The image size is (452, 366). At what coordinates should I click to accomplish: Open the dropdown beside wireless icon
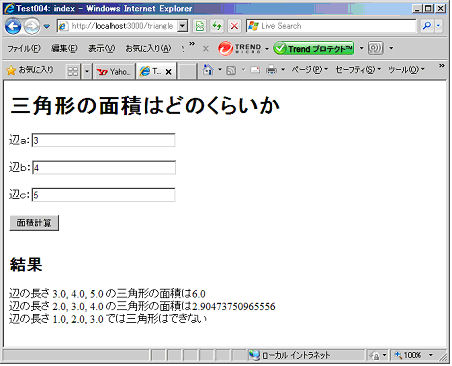(x=391, y=49)
